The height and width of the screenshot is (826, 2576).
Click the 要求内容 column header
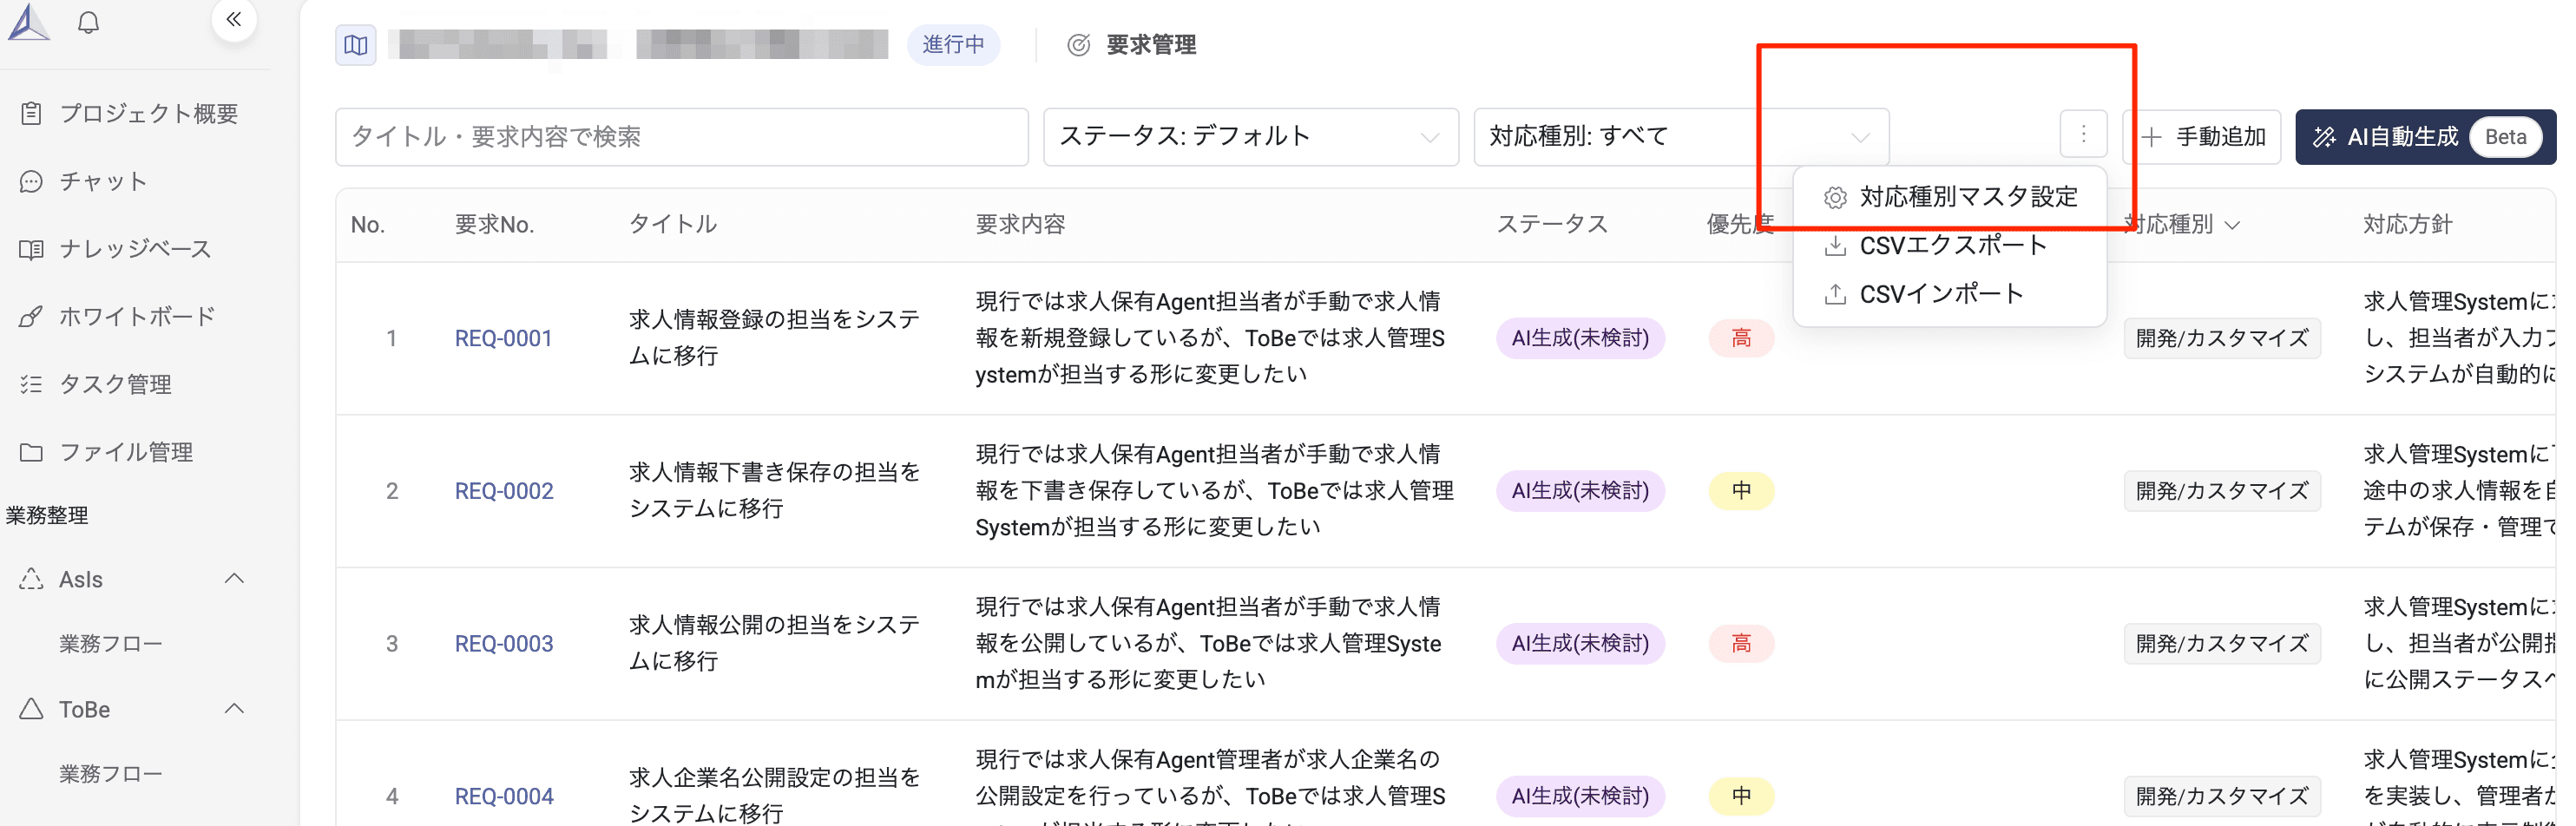(x=1020, y=225)
